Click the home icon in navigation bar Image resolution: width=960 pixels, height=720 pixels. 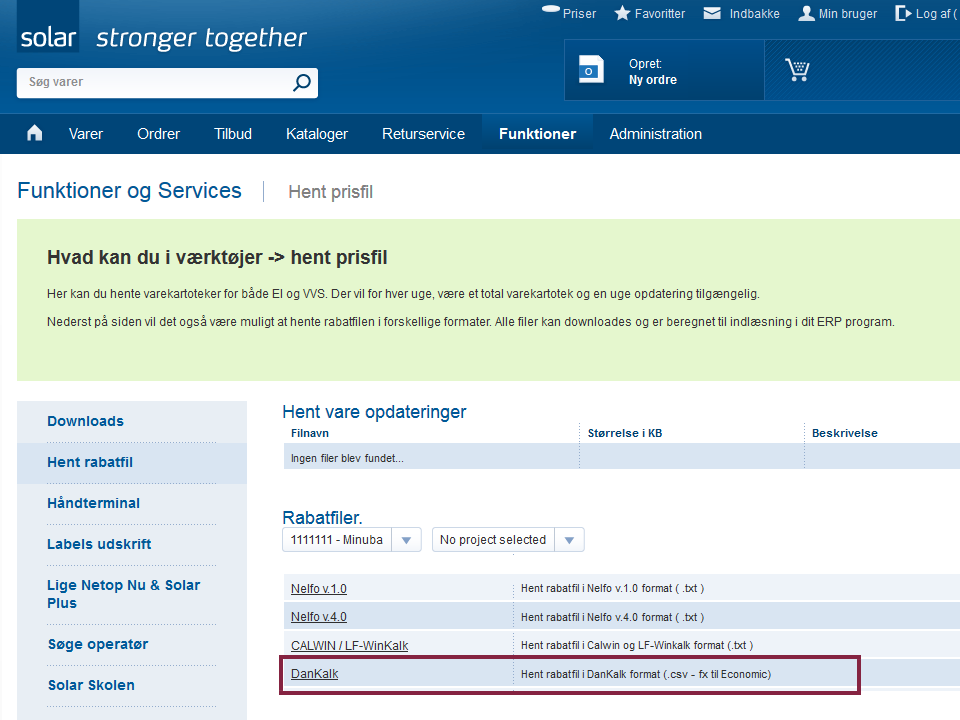(35, 133)
